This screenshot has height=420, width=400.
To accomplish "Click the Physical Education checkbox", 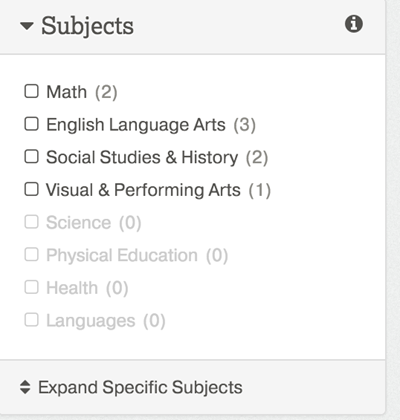I will [x=32, y=254].
